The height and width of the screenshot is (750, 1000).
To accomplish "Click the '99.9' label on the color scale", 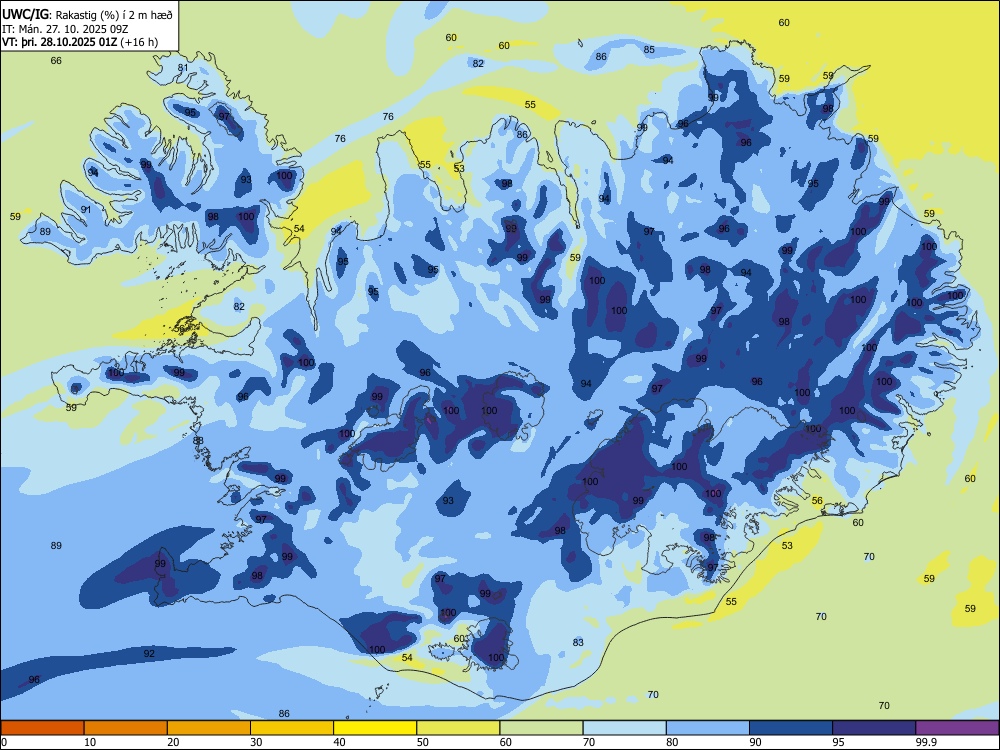I will click(x=925, y=742).
